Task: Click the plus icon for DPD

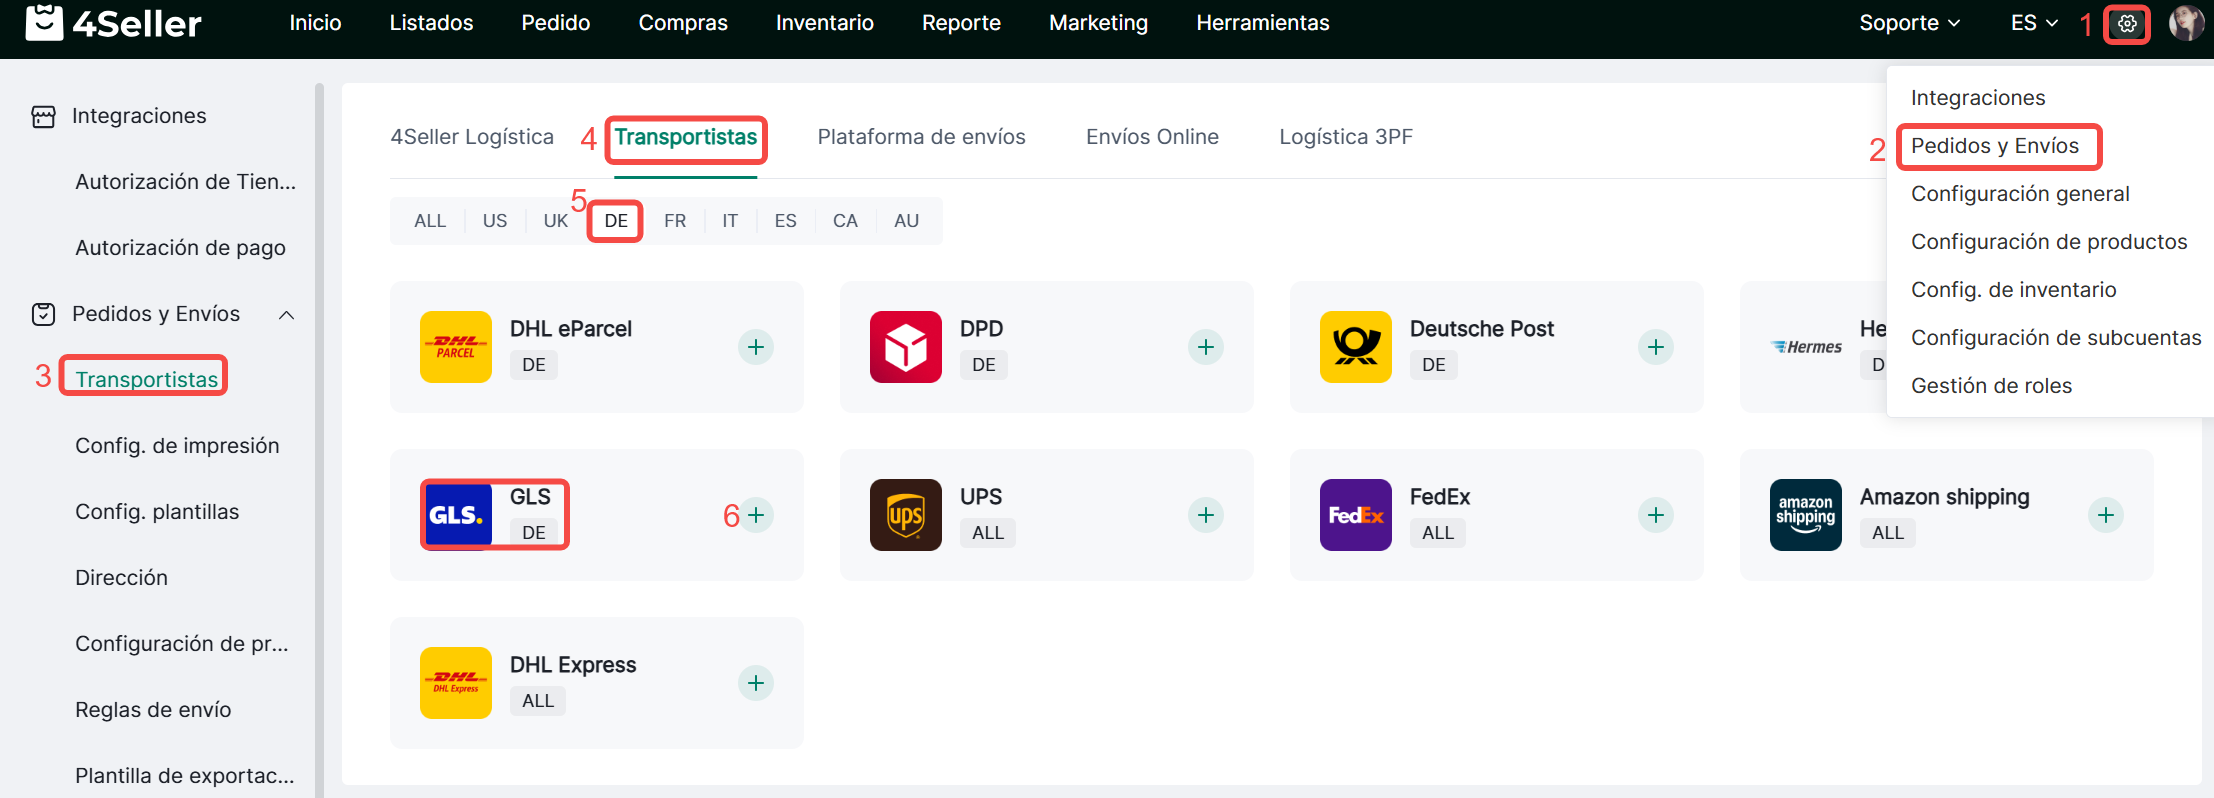Action: (1206, 347)
